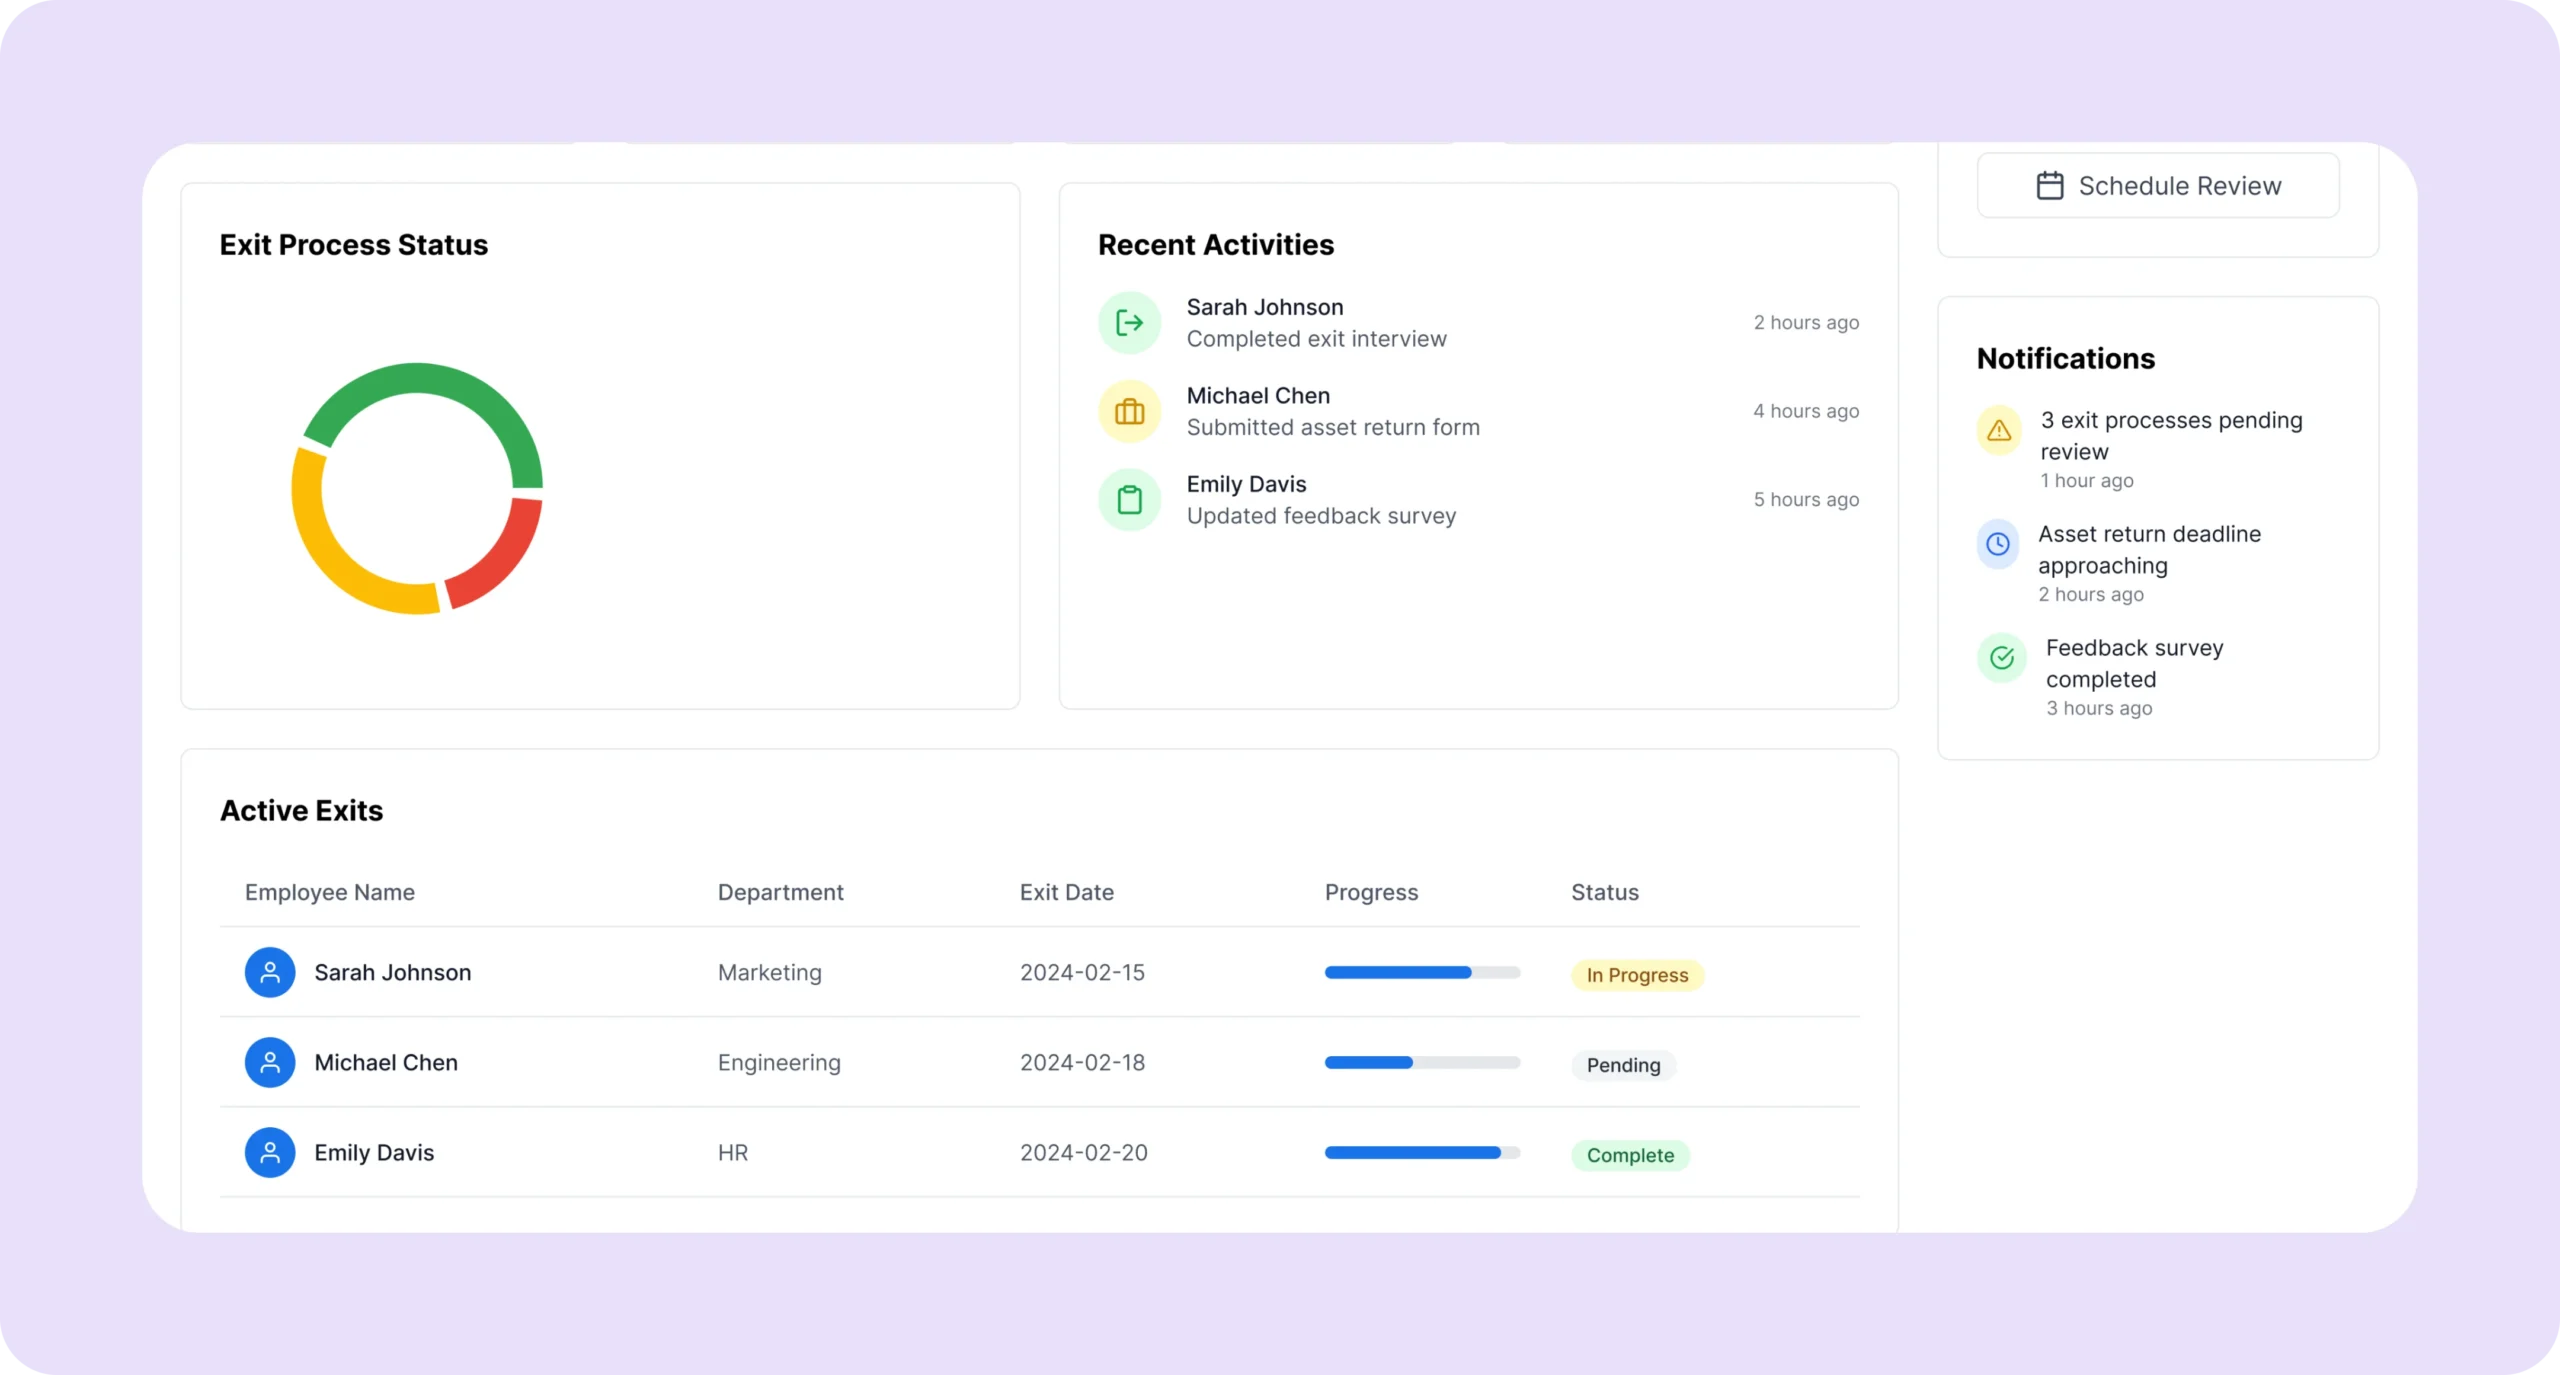Click the yellow warning triangle notification icon
This screenshot has width=2560, height=1375.
click(1998, 431)
